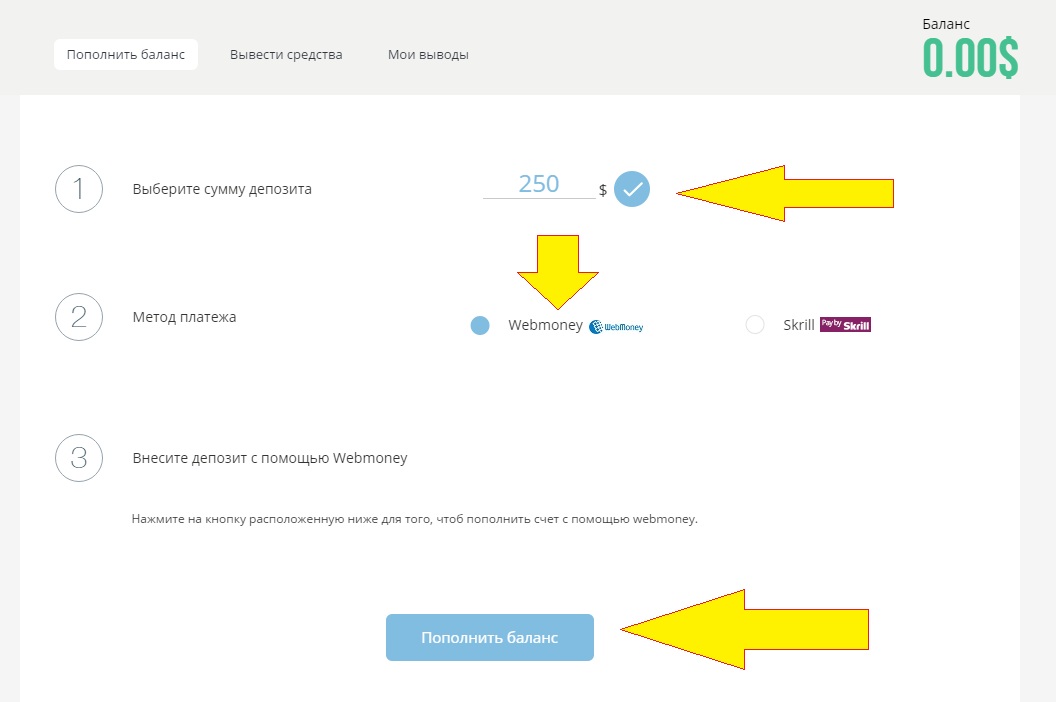This screenshot has width=1056, height=702.
Task: Choose the Webmoney payment label
Action: pyautogui.click(x=546, y=325)
